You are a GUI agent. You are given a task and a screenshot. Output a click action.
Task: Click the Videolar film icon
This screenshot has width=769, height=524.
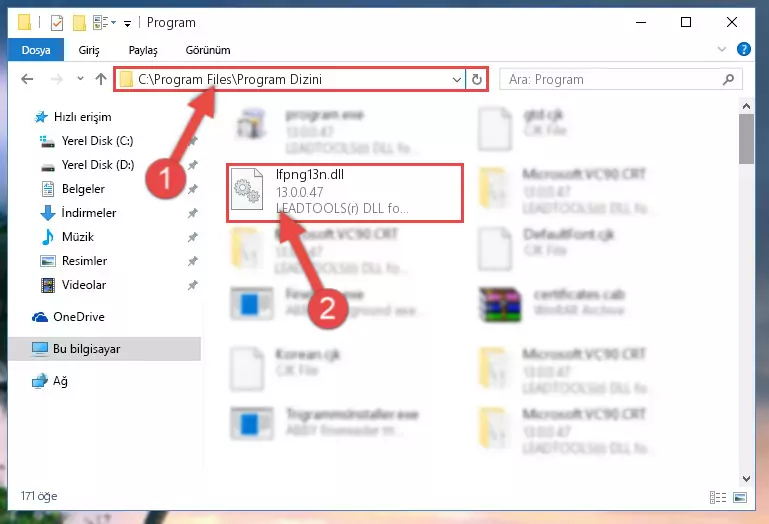(x=48, y=285)
